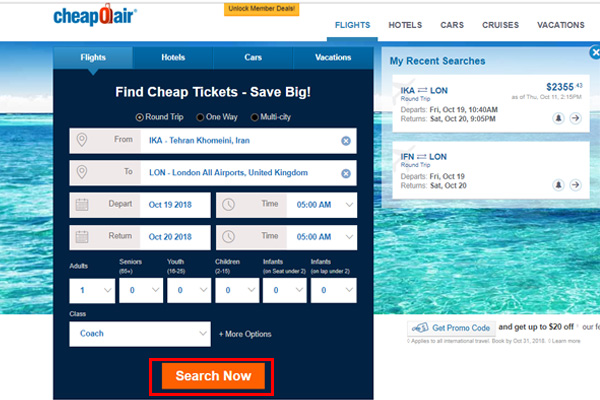This screenshot has width=600, height=400.
Task: Click the arrow icon for IKA-LON recent search
Action: pos(575,118)
